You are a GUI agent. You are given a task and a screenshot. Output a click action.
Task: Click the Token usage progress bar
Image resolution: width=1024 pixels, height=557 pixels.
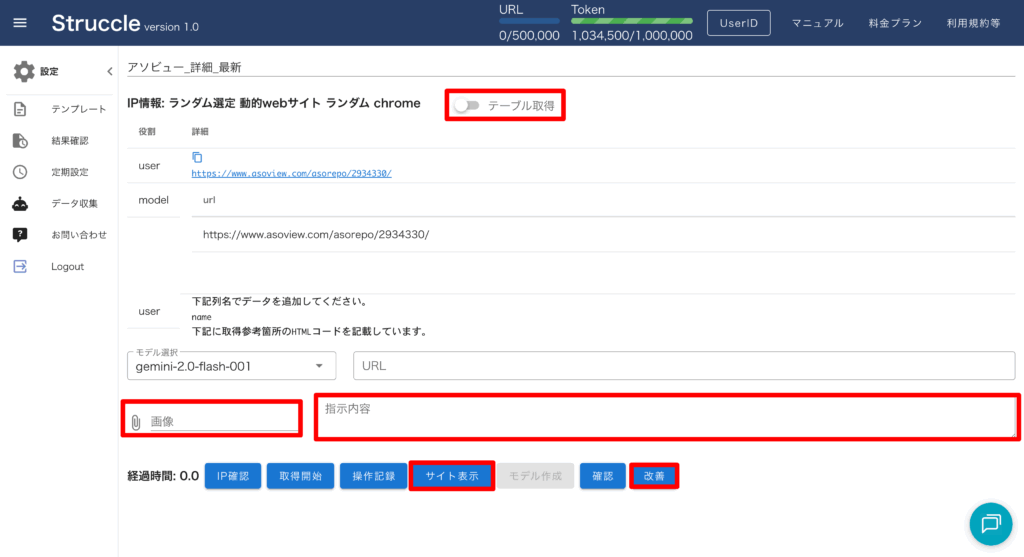[631, 20]
